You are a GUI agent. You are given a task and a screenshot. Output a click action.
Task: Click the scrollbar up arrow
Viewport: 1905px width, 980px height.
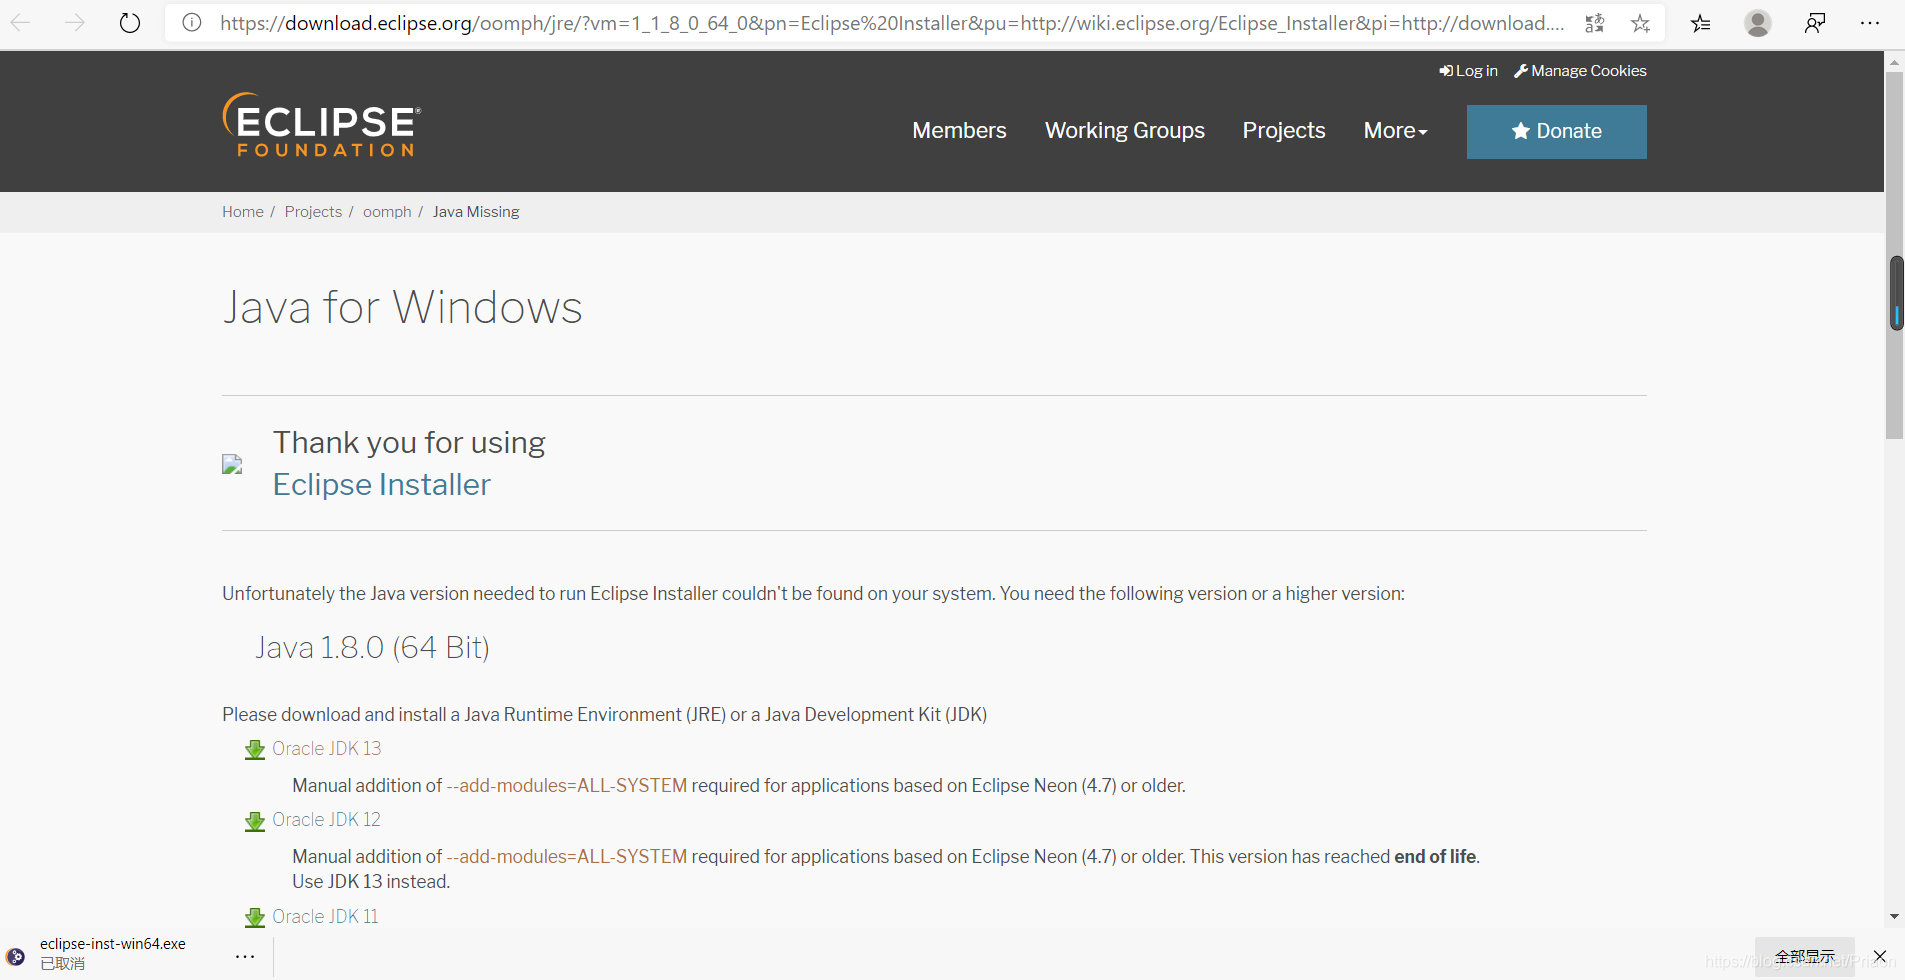click(1895, 62)
